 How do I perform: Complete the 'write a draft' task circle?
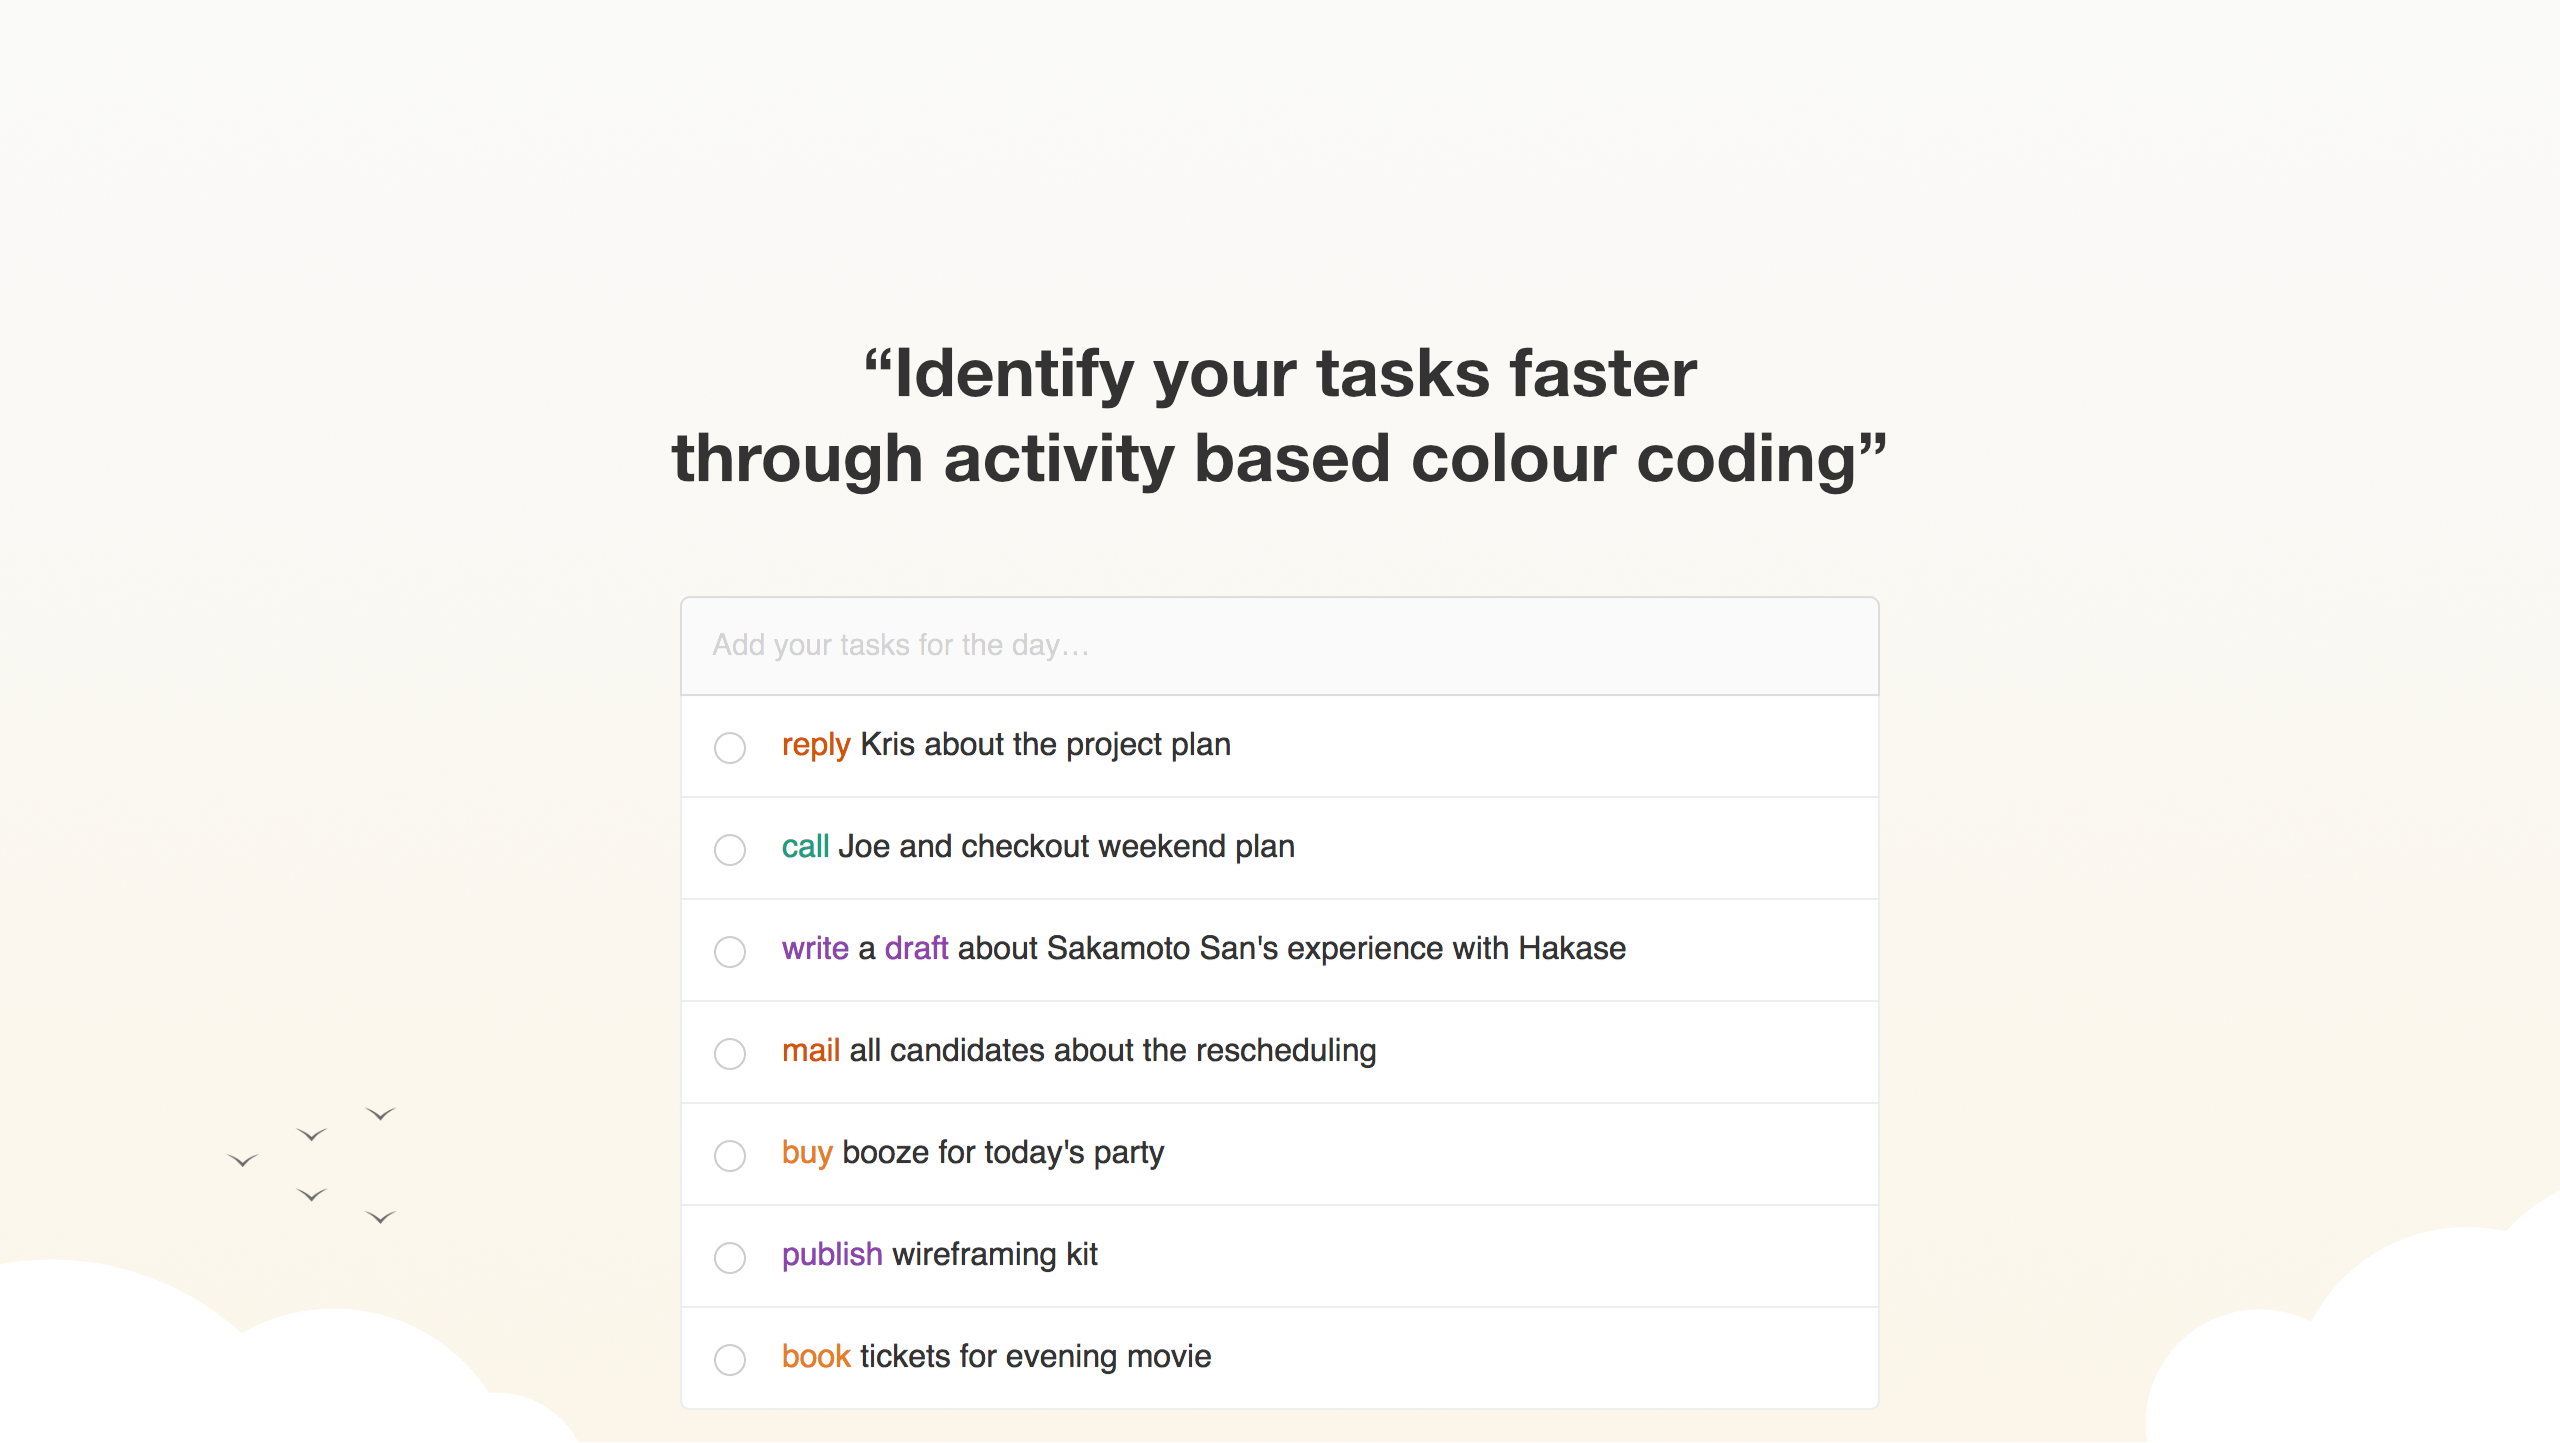[x=730, y=951]
